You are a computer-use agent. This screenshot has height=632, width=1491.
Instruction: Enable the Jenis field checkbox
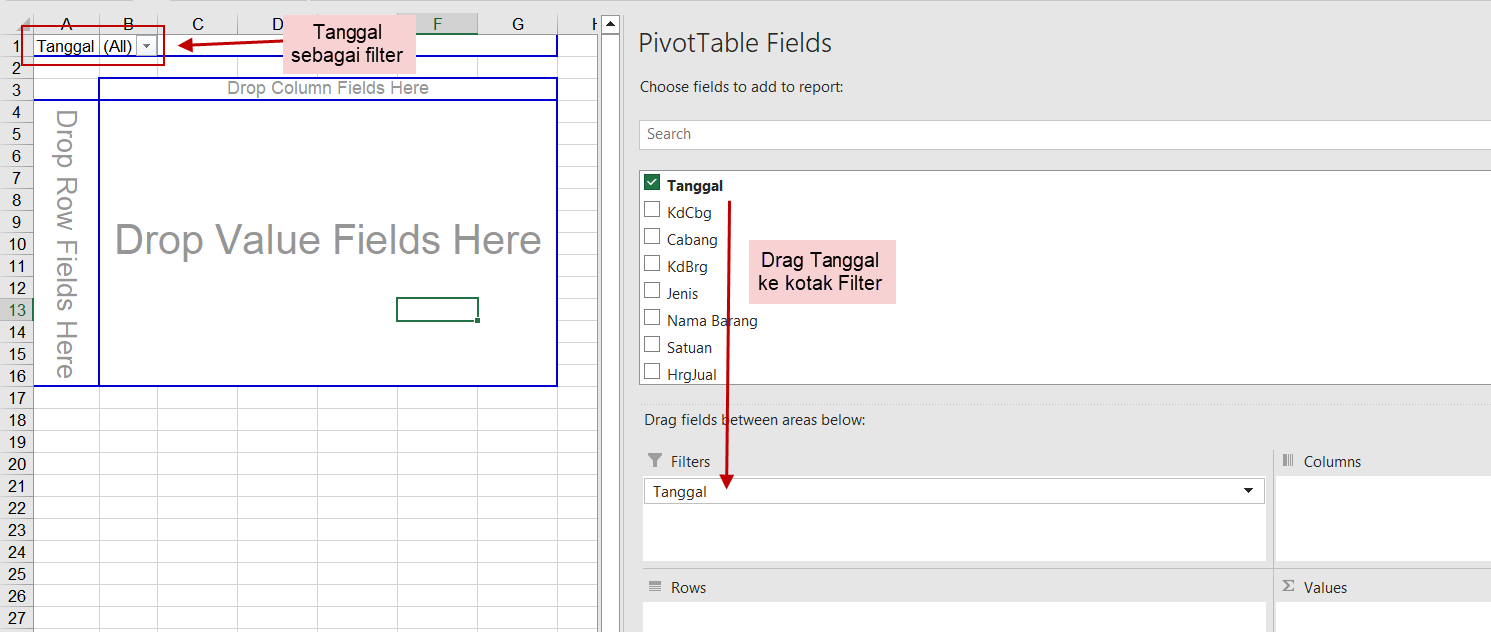click(652, 291)
